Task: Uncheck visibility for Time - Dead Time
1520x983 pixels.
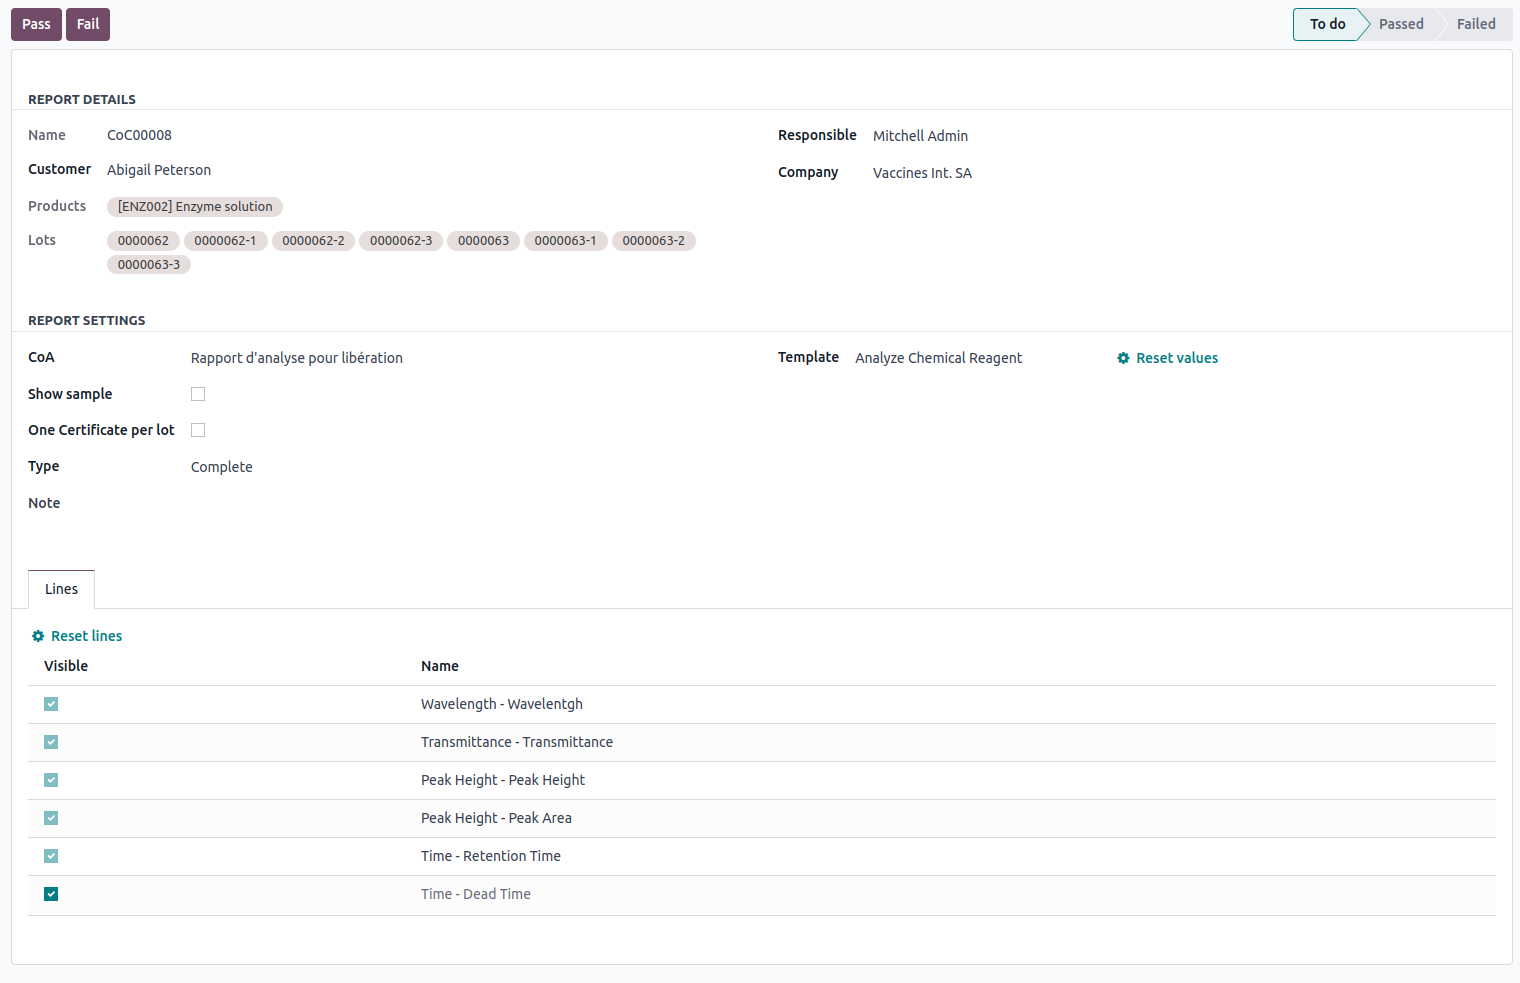Action: 51,894
